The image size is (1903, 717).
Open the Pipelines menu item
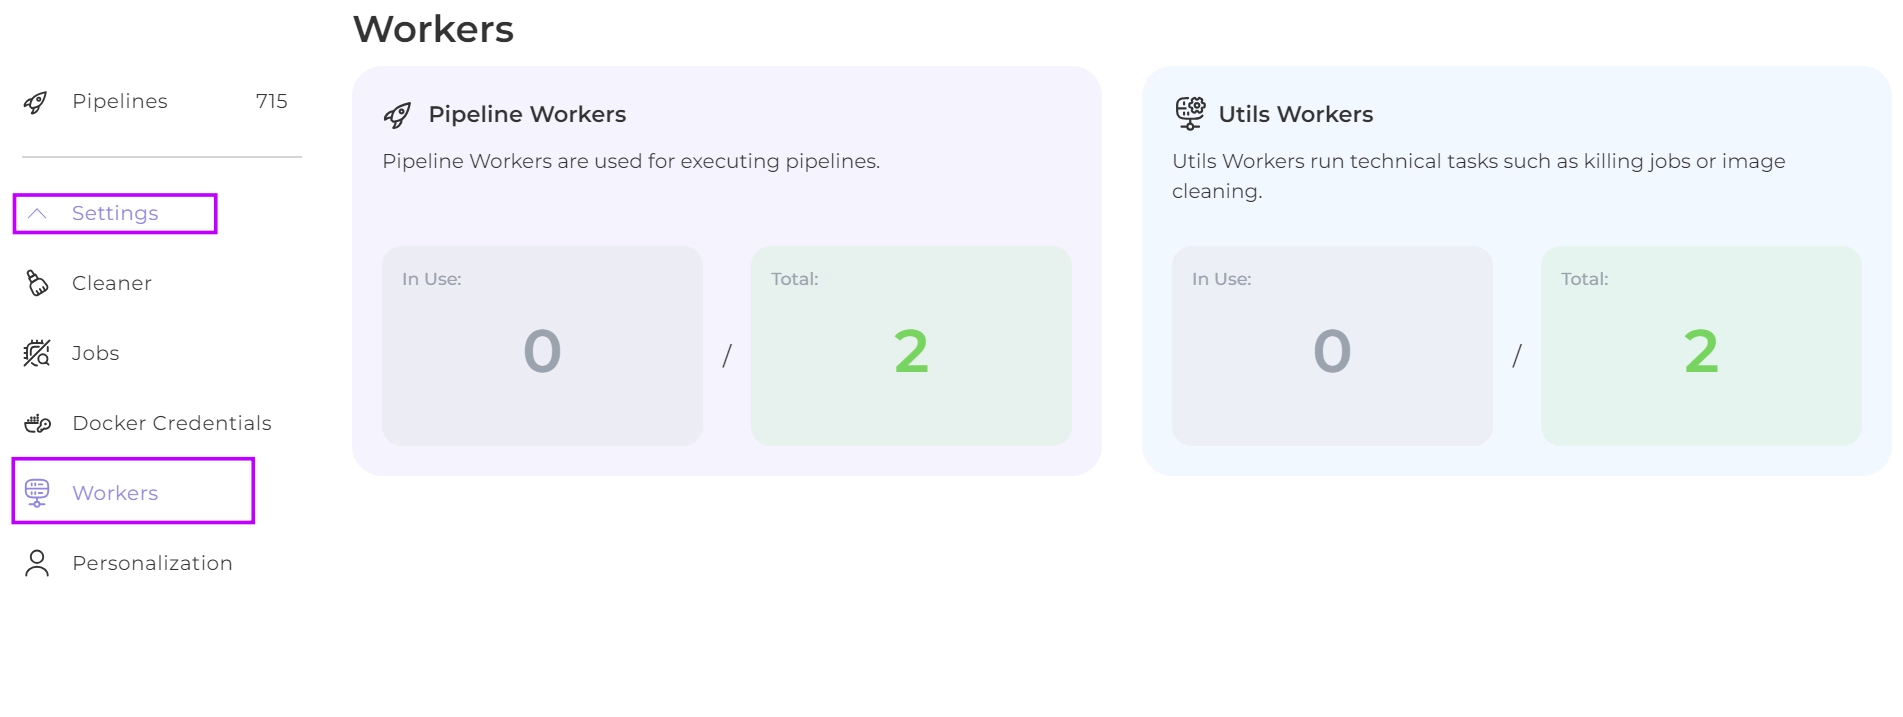[x=120, y=102]
